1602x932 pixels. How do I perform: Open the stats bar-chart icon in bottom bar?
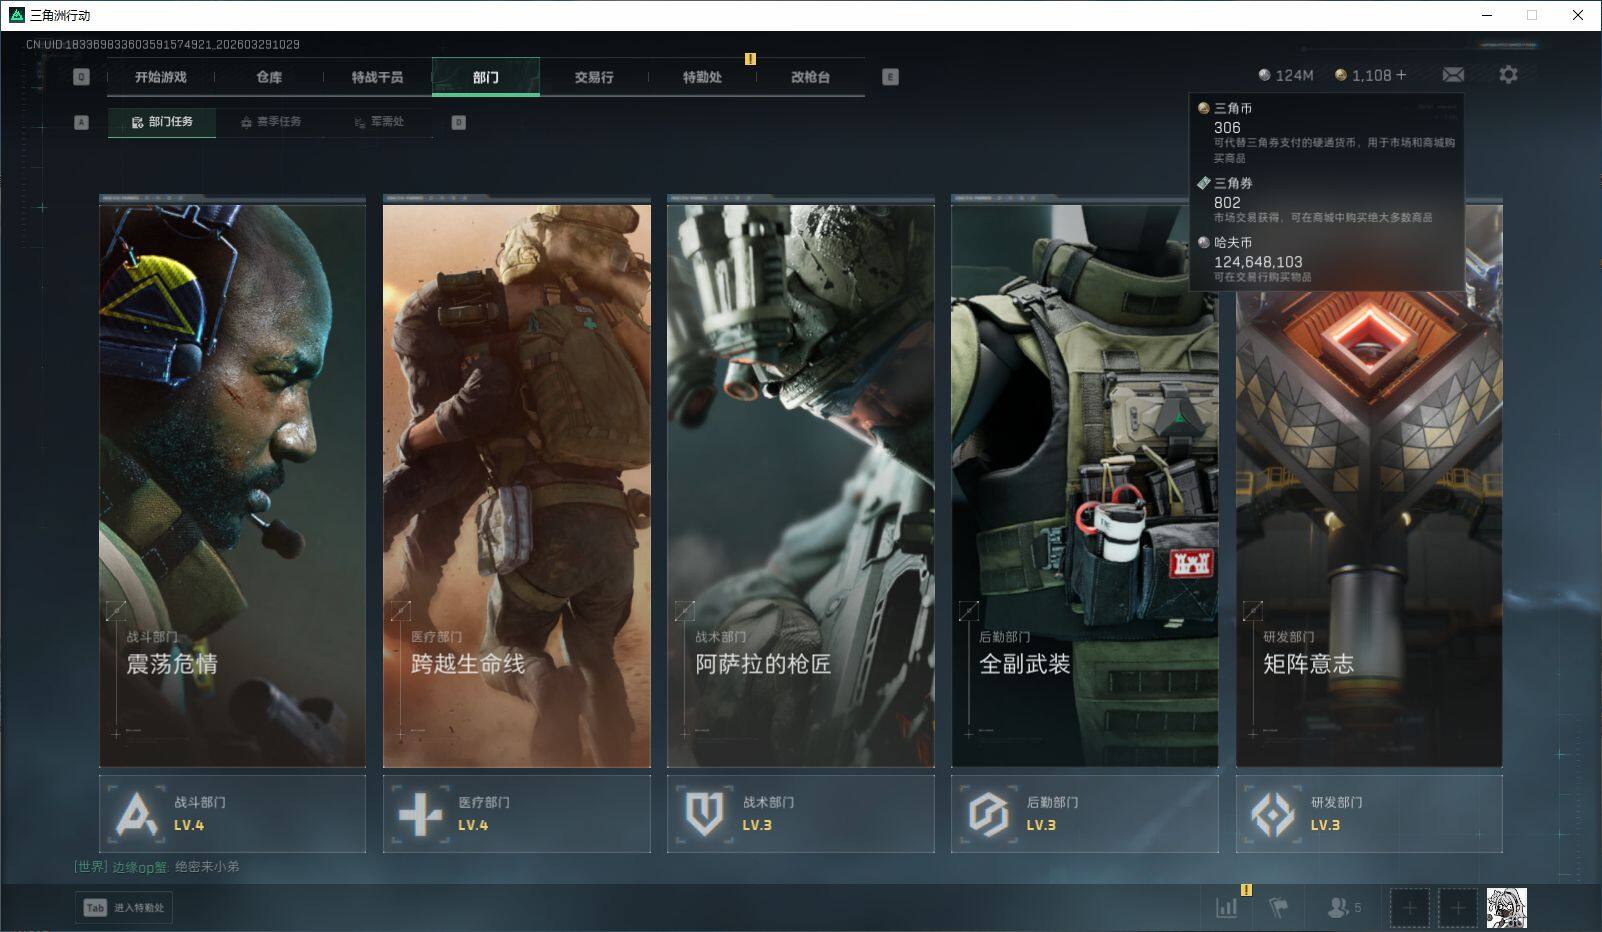tap(1226, 907)
